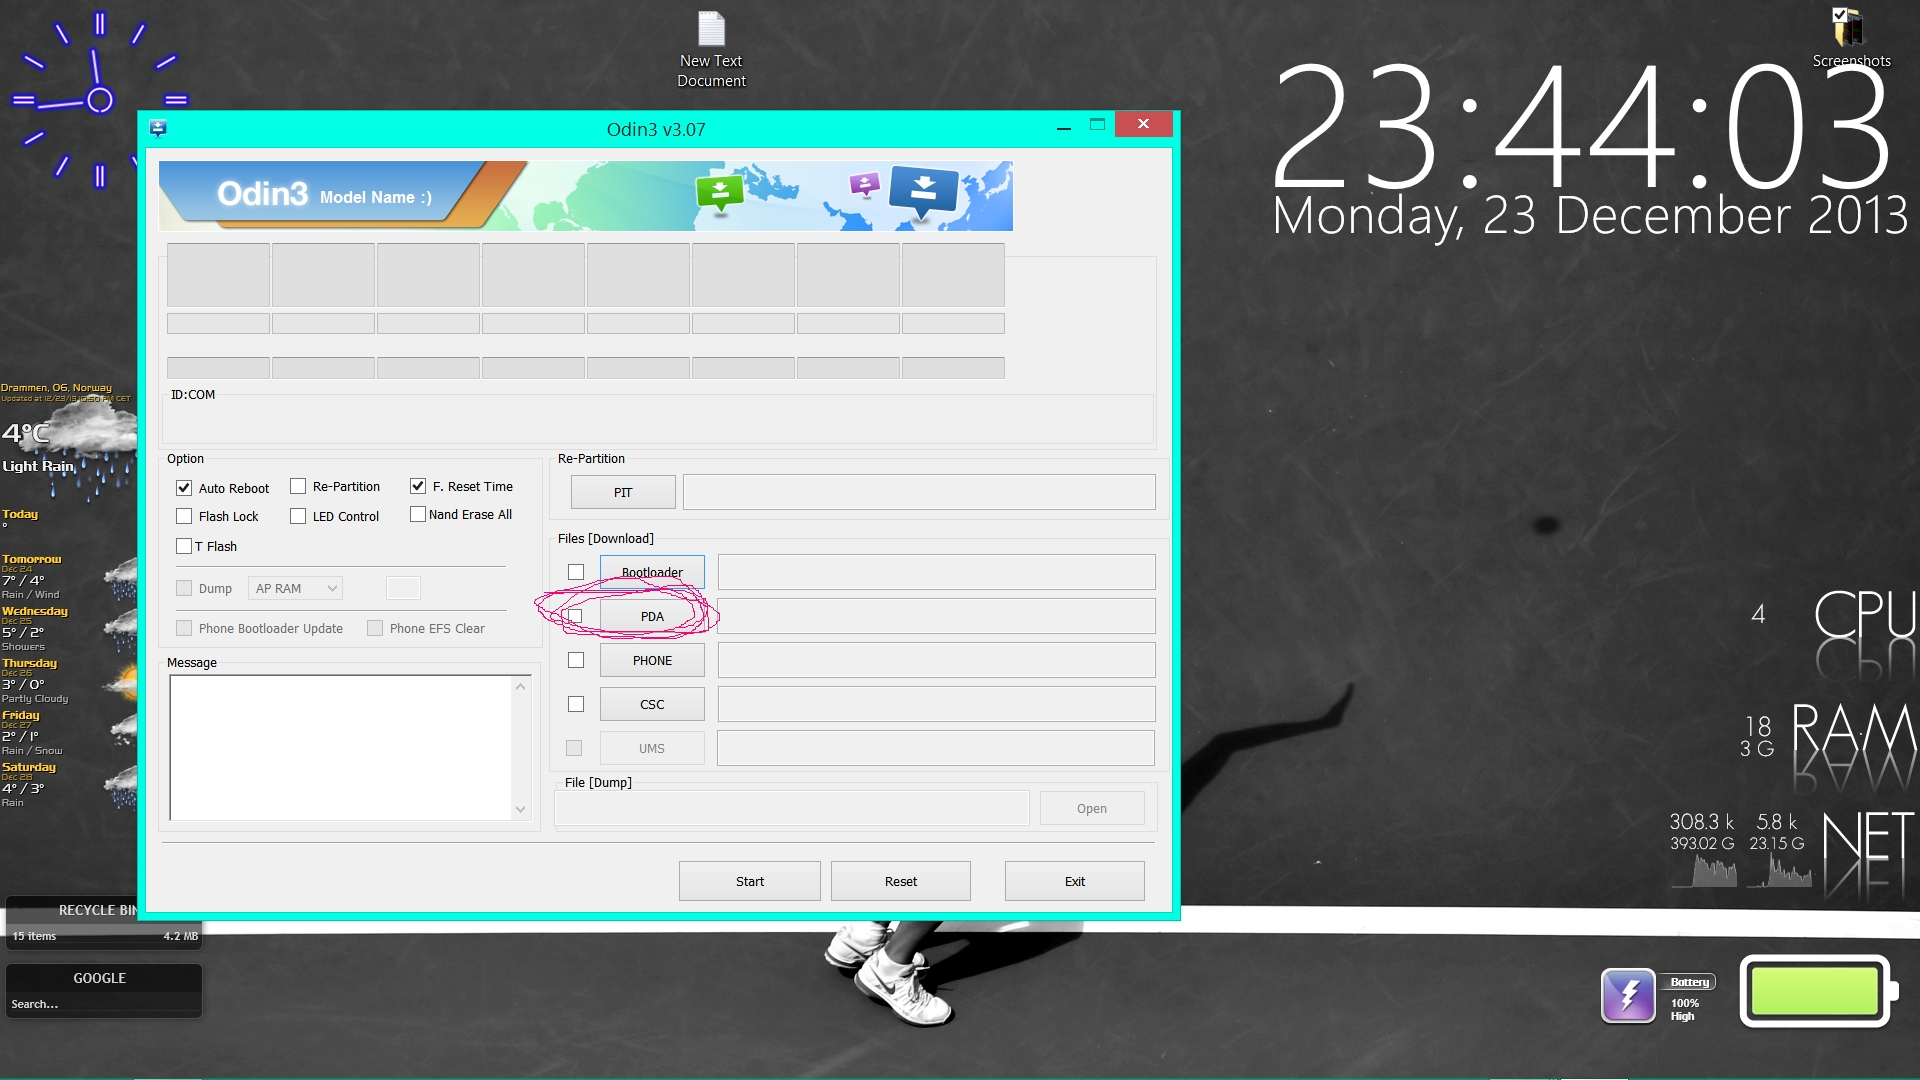Click the date text Monday, 23 December 2013
This screenshot has height=1080, width=1920.
pos(1590,216)
